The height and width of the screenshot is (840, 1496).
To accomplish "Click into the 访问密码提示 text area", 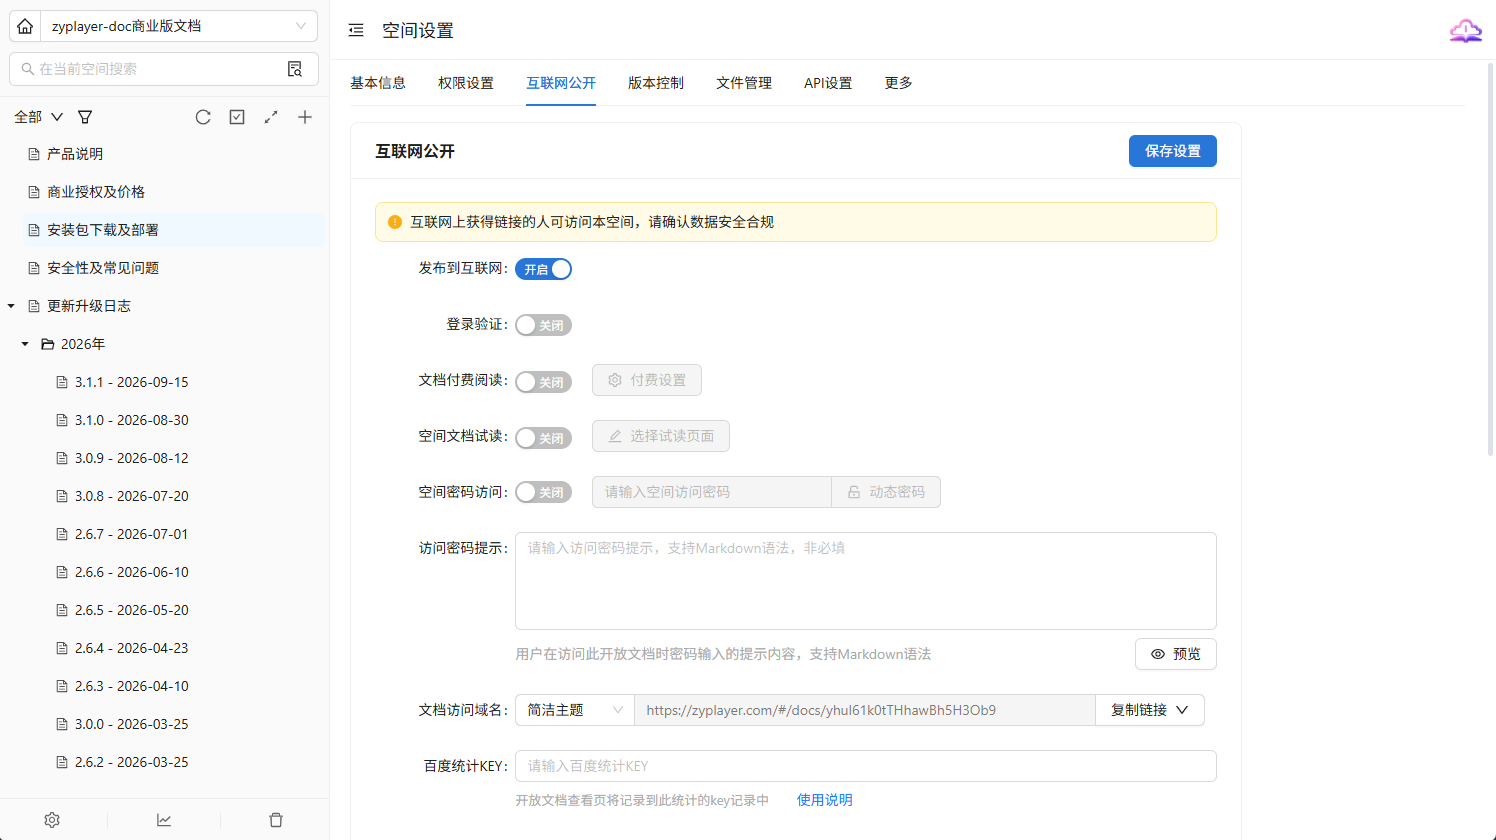I will pos(866,581).
